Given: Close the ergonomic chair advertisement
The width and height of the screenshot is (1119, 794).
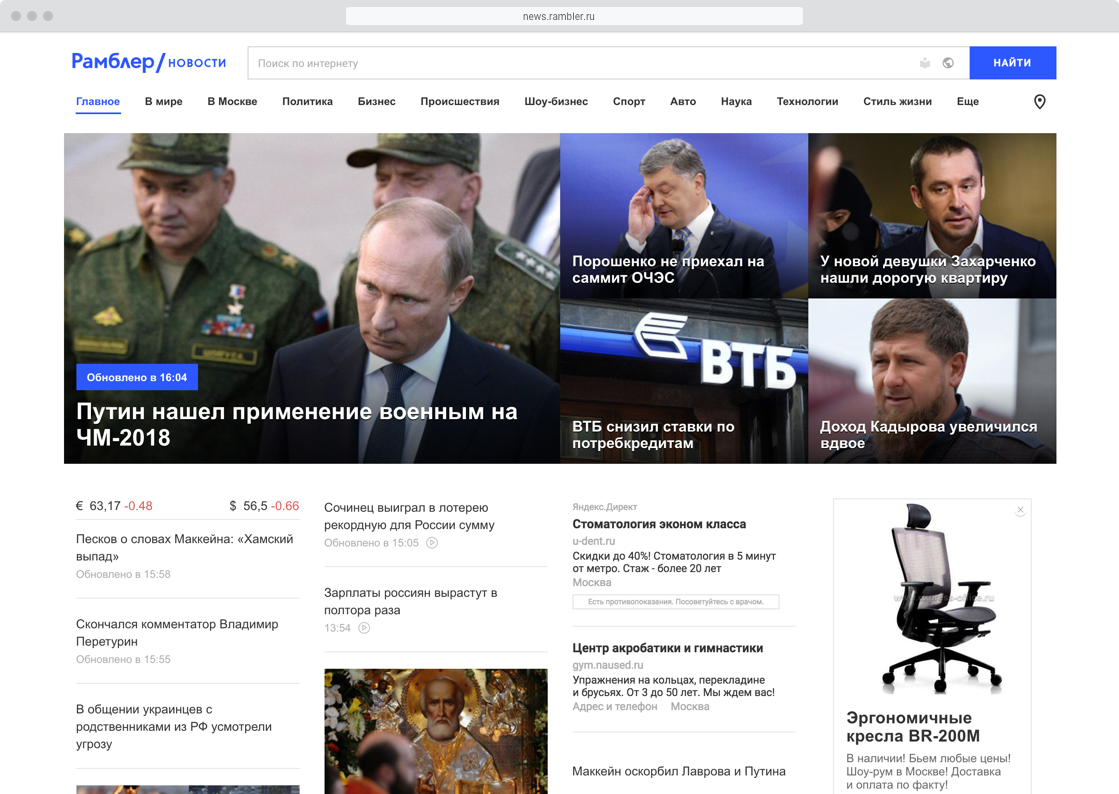Looking at the screenshot, I should [x=1021, y=510].
